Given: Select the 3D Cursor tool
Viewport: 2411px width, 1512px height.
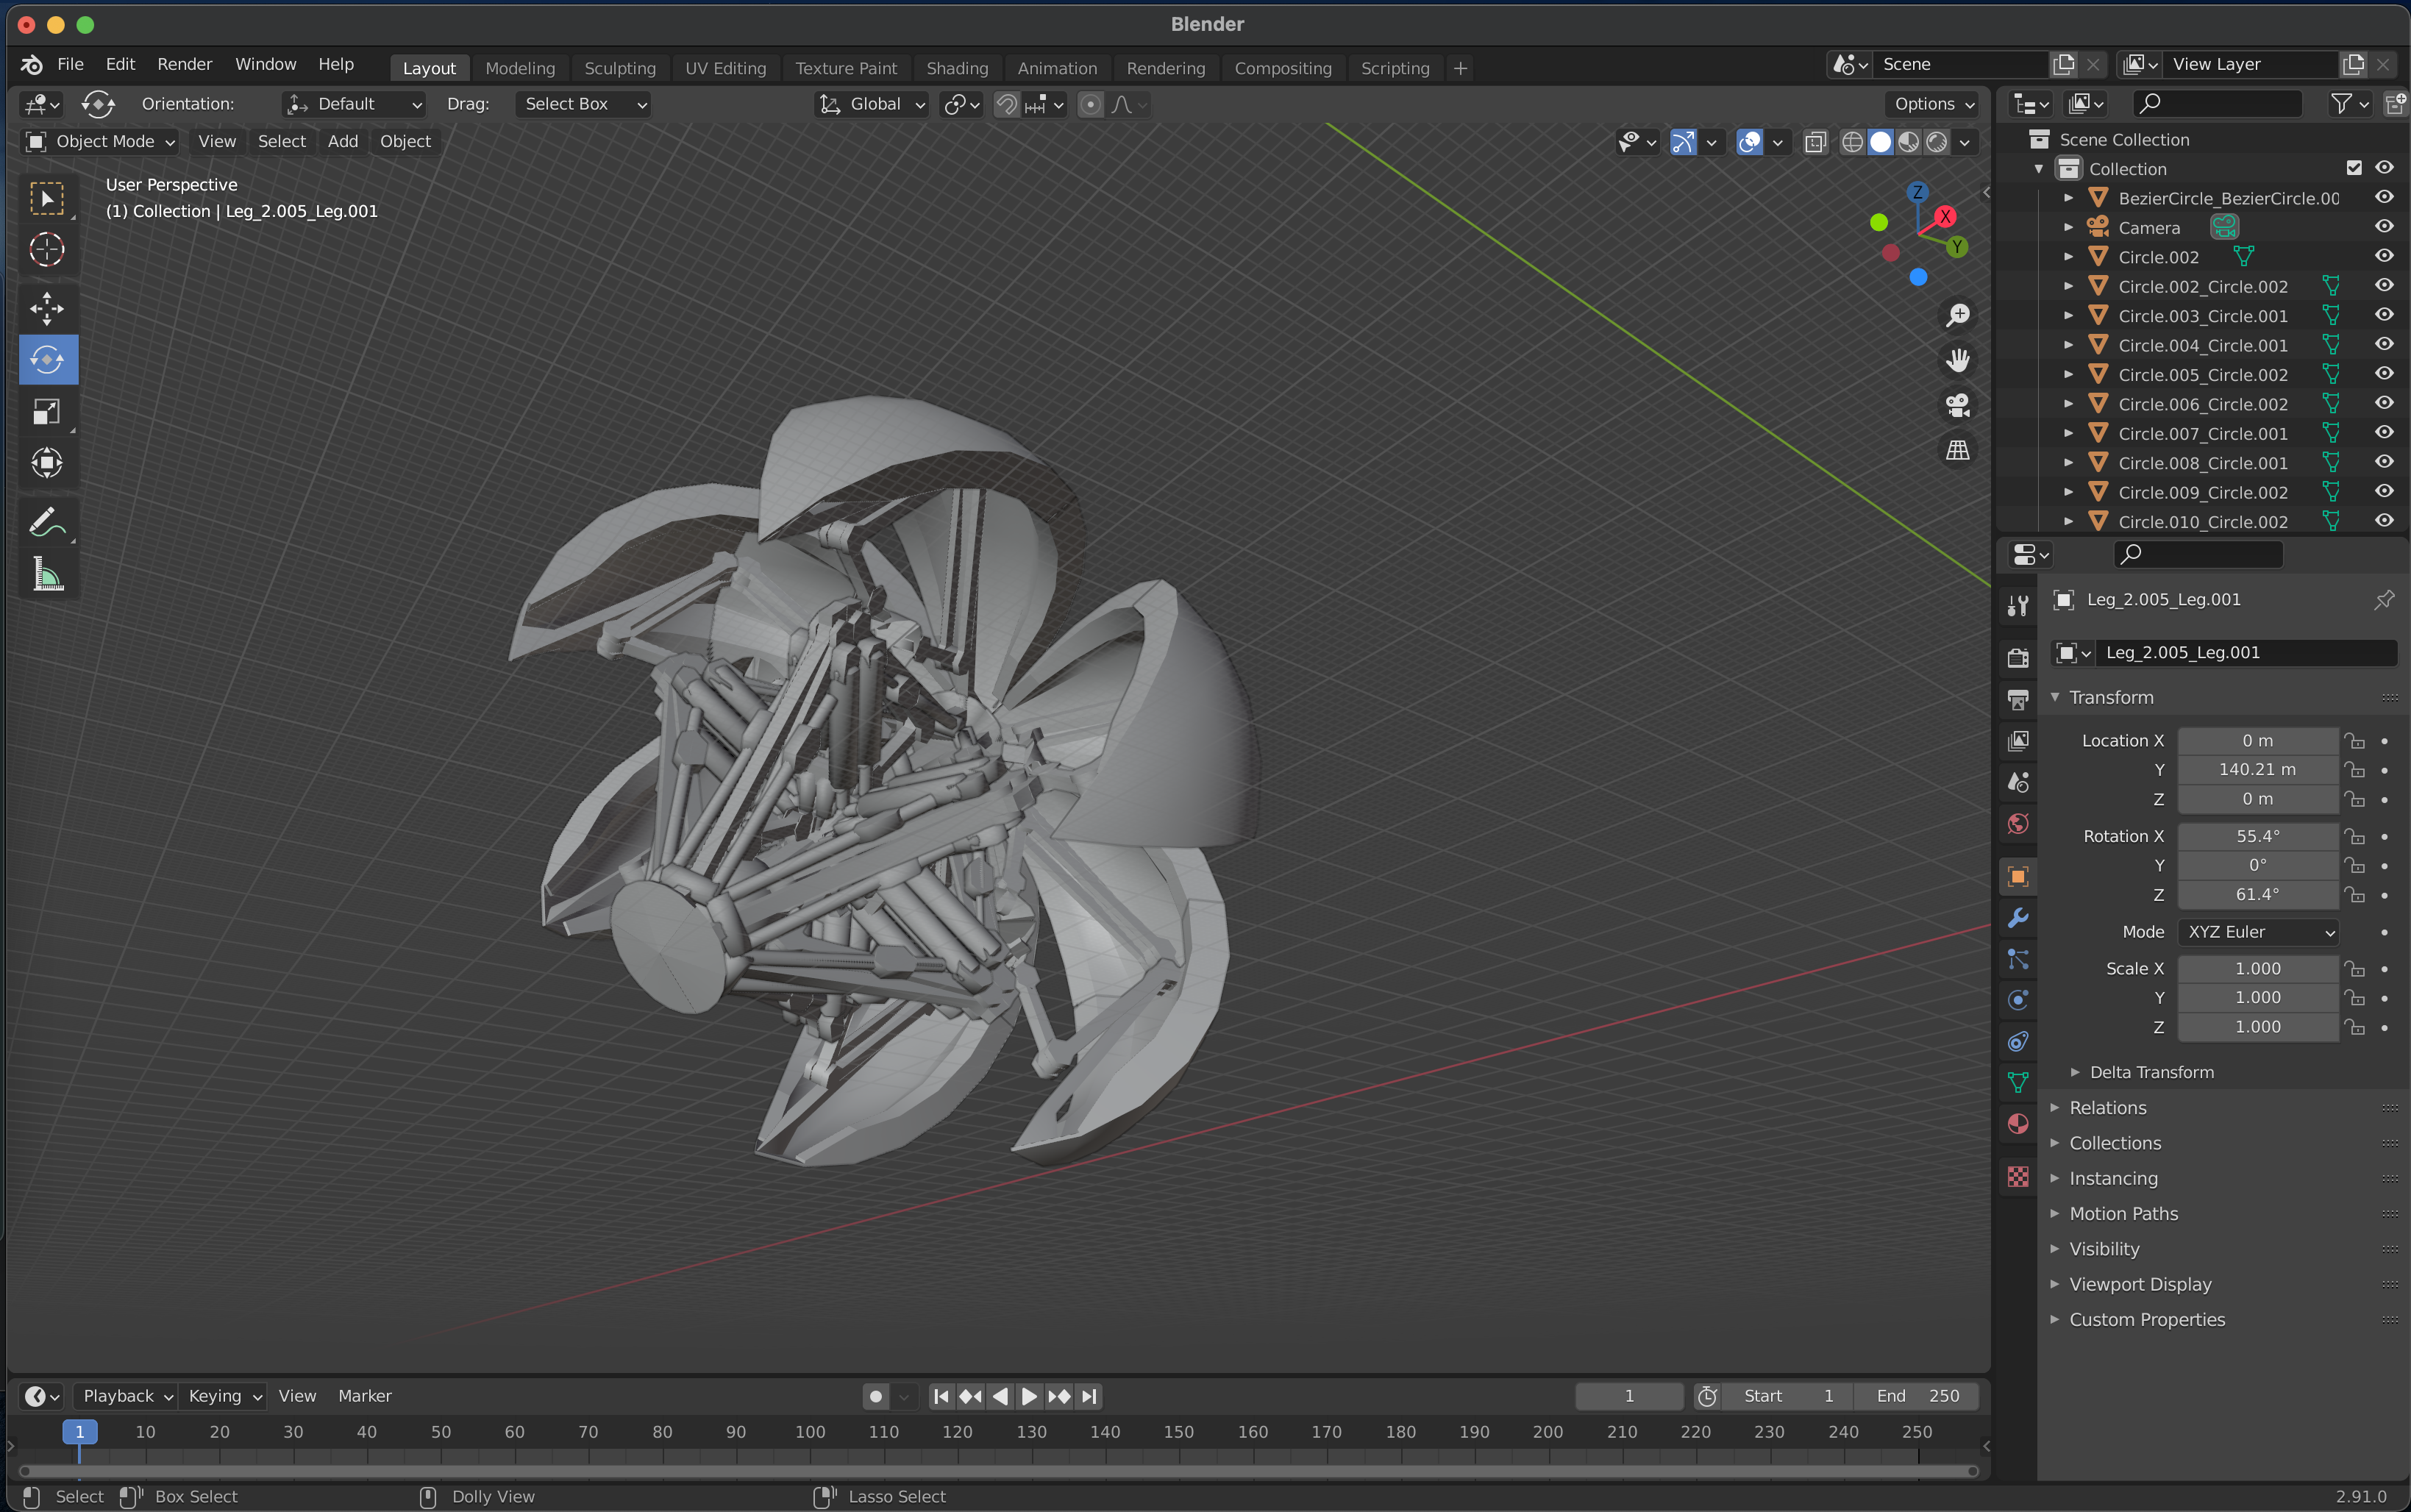Looking at the screenshot, I should click(47, 249).
